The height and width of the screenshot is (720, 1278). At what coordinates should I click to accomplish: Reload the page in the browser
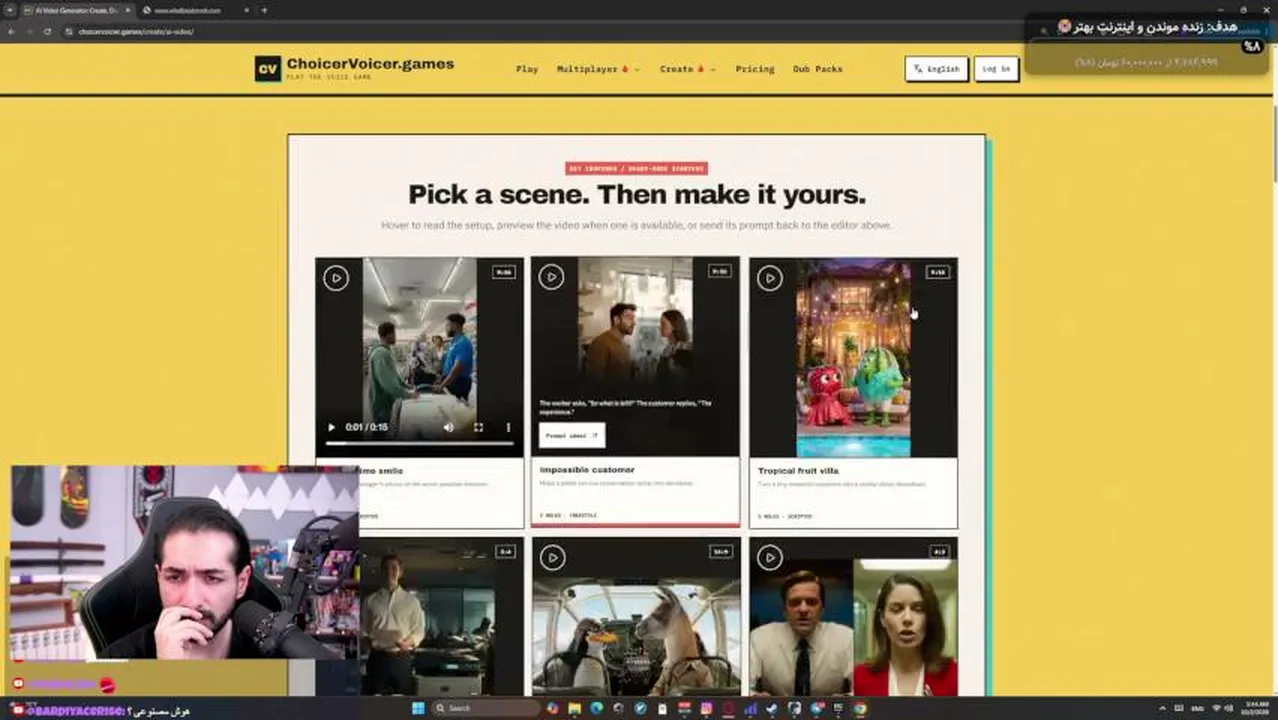(47, 31)
